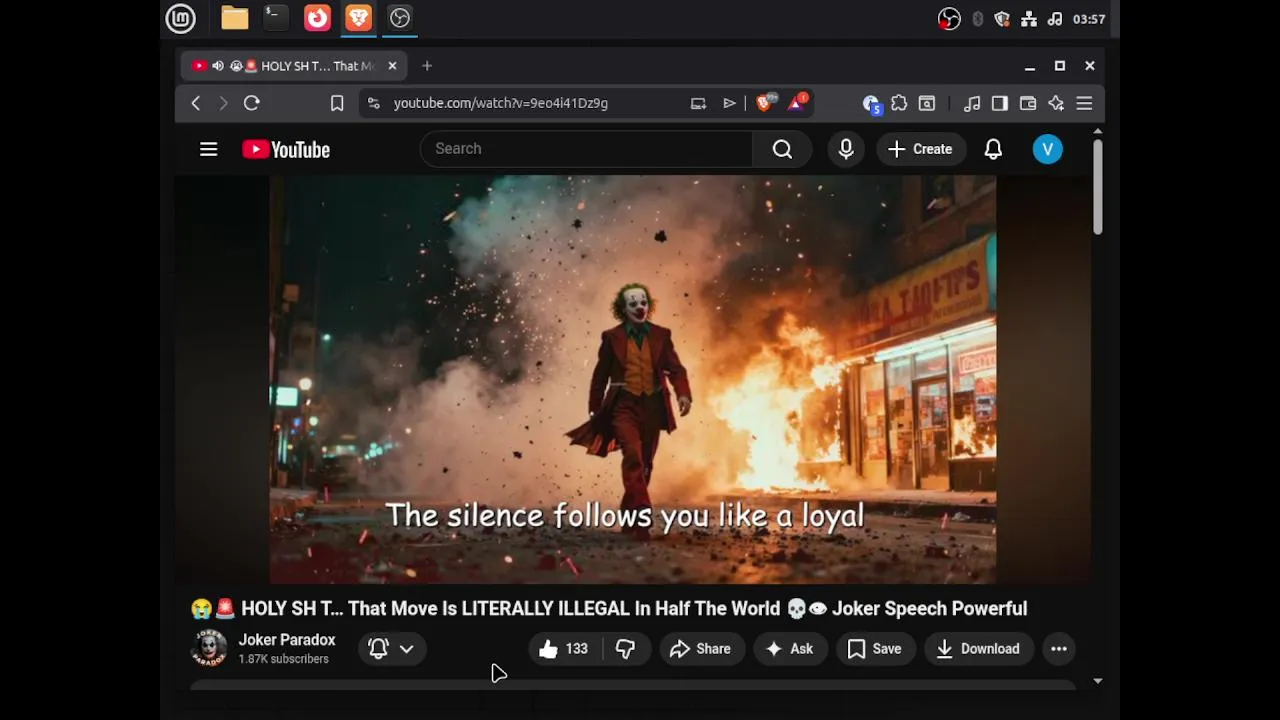Open the extension icon with badge 5
This screenshot has height=720, width=1280.
(871, 104)
